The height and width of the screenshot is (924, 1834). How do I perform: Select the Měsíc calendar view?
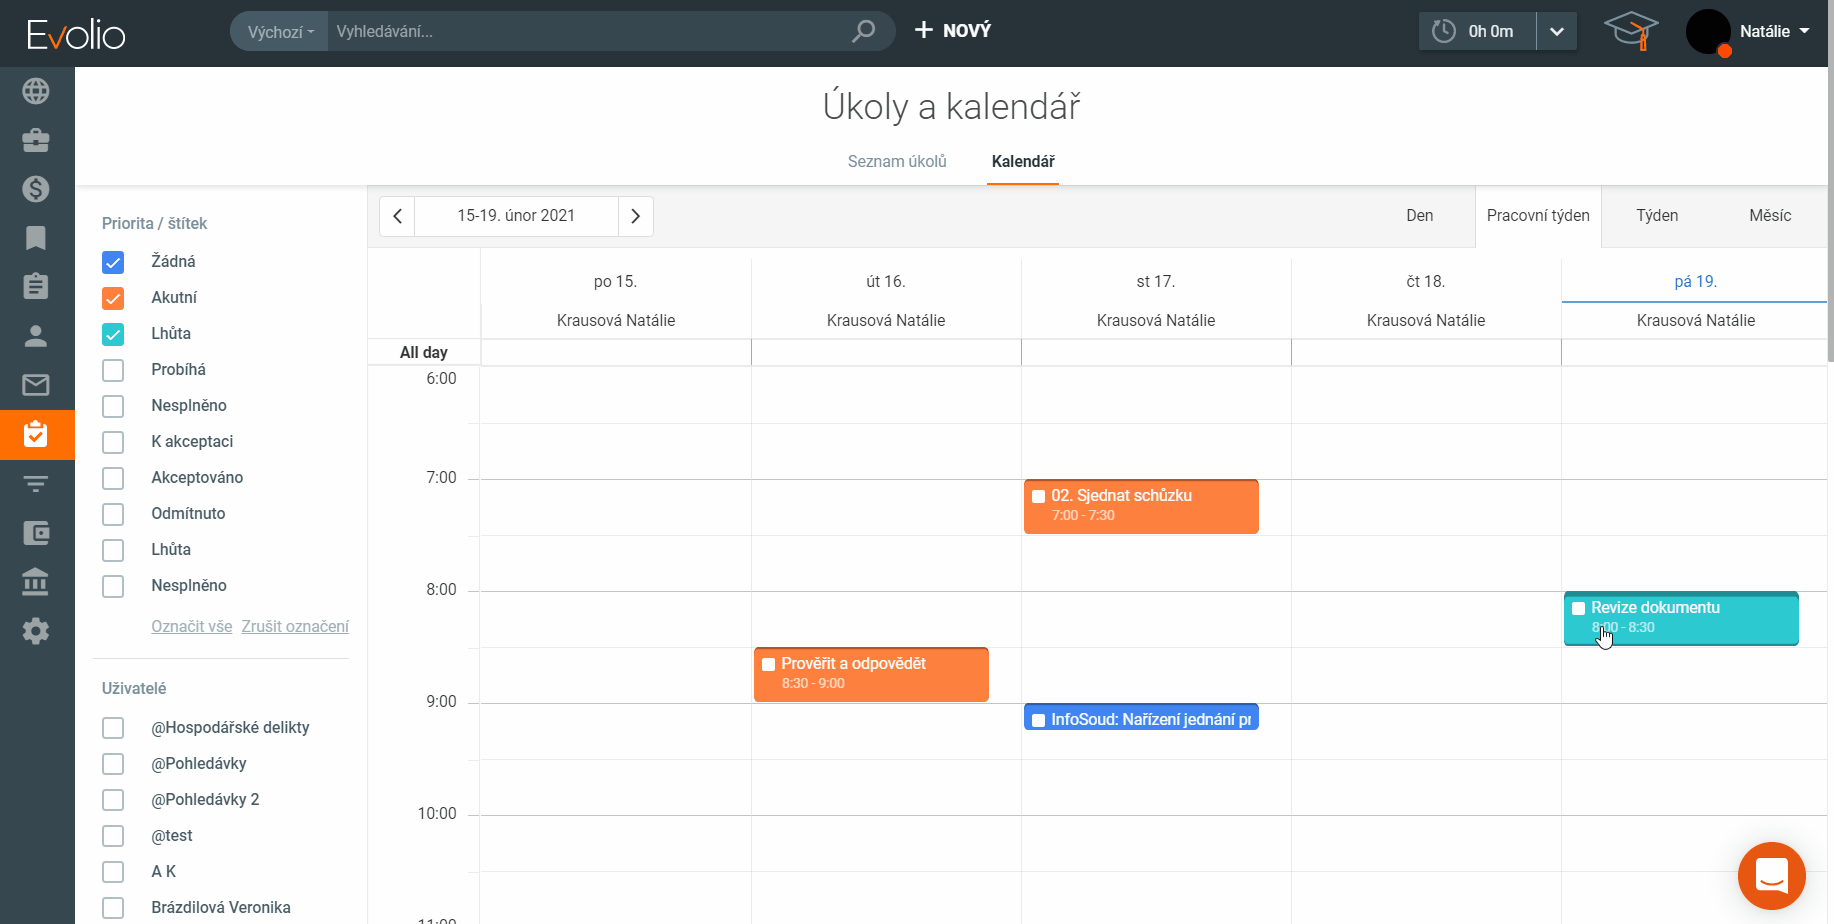(1770, 215)
